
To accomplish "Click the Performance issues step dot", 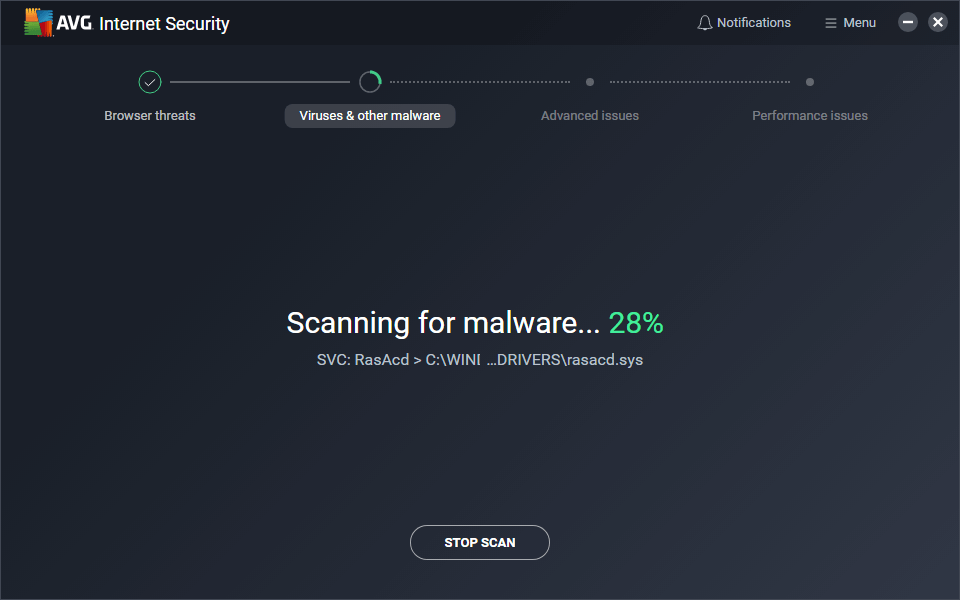I will (x=810, y=82).
